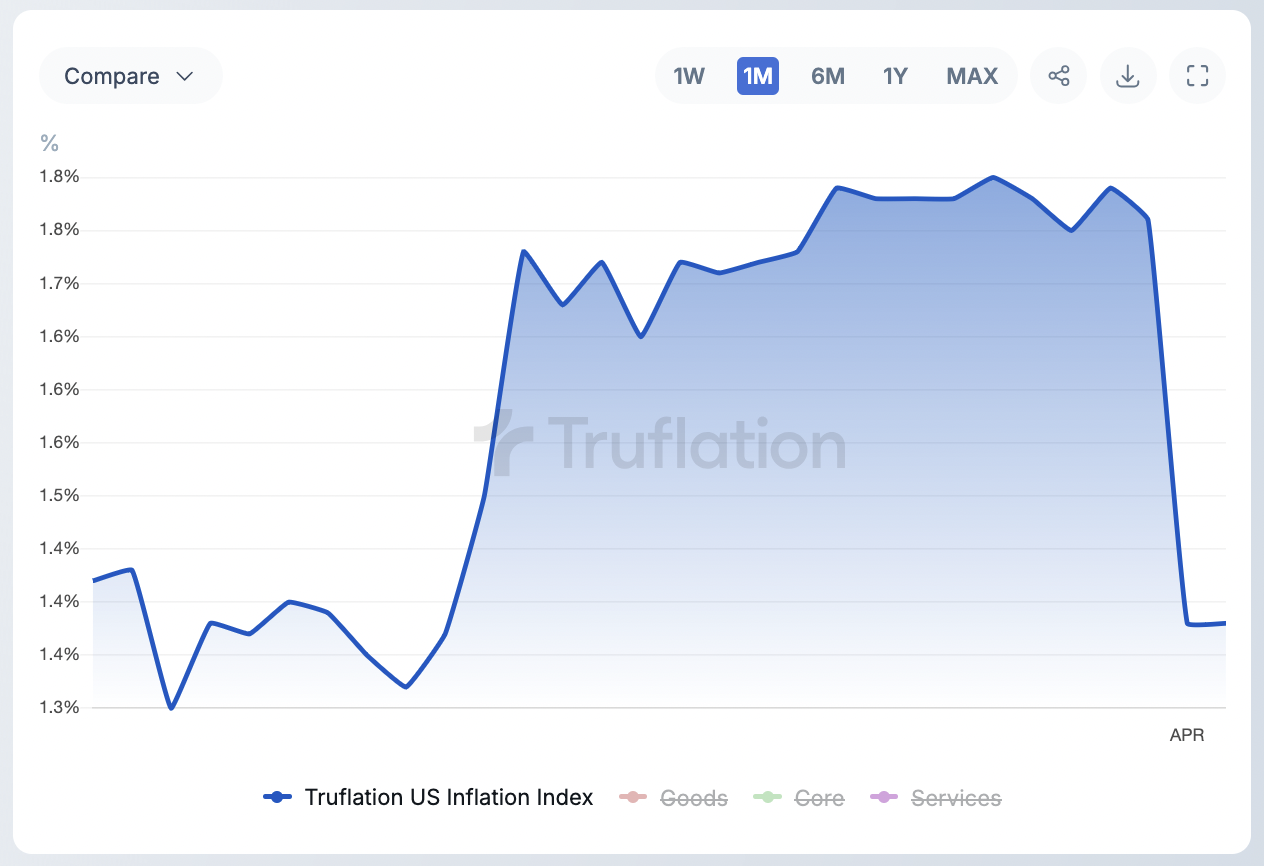Screen dimensions: 1264x866
Task: Enable the Core series label in legend
Action: click(x=819, y=798)
